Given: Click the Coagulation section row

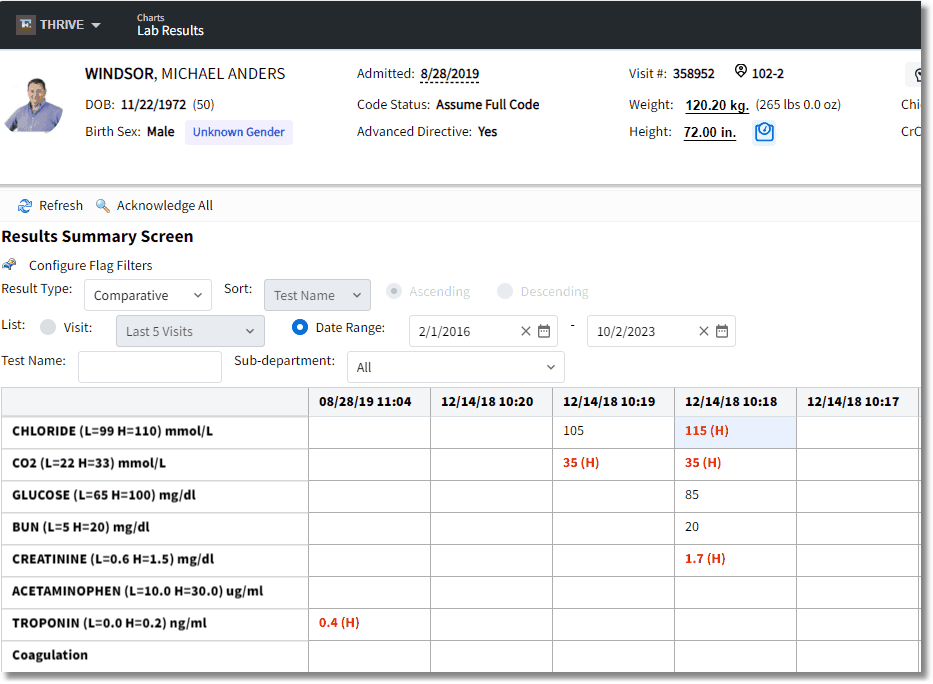Looking at the screenshot, I should click(155, 656).
